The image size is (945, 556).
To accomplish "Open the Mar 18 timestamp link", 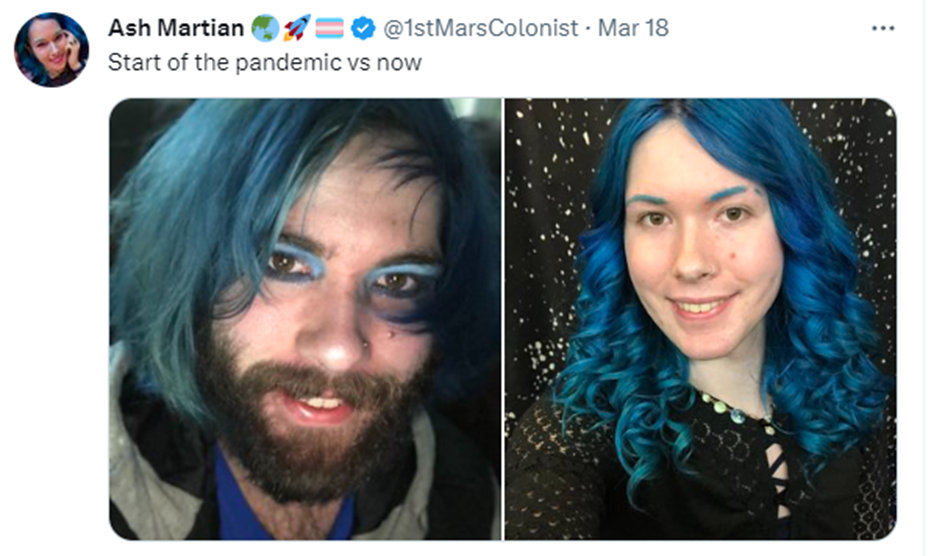I will pyautogui.click(x=633, y=28).
